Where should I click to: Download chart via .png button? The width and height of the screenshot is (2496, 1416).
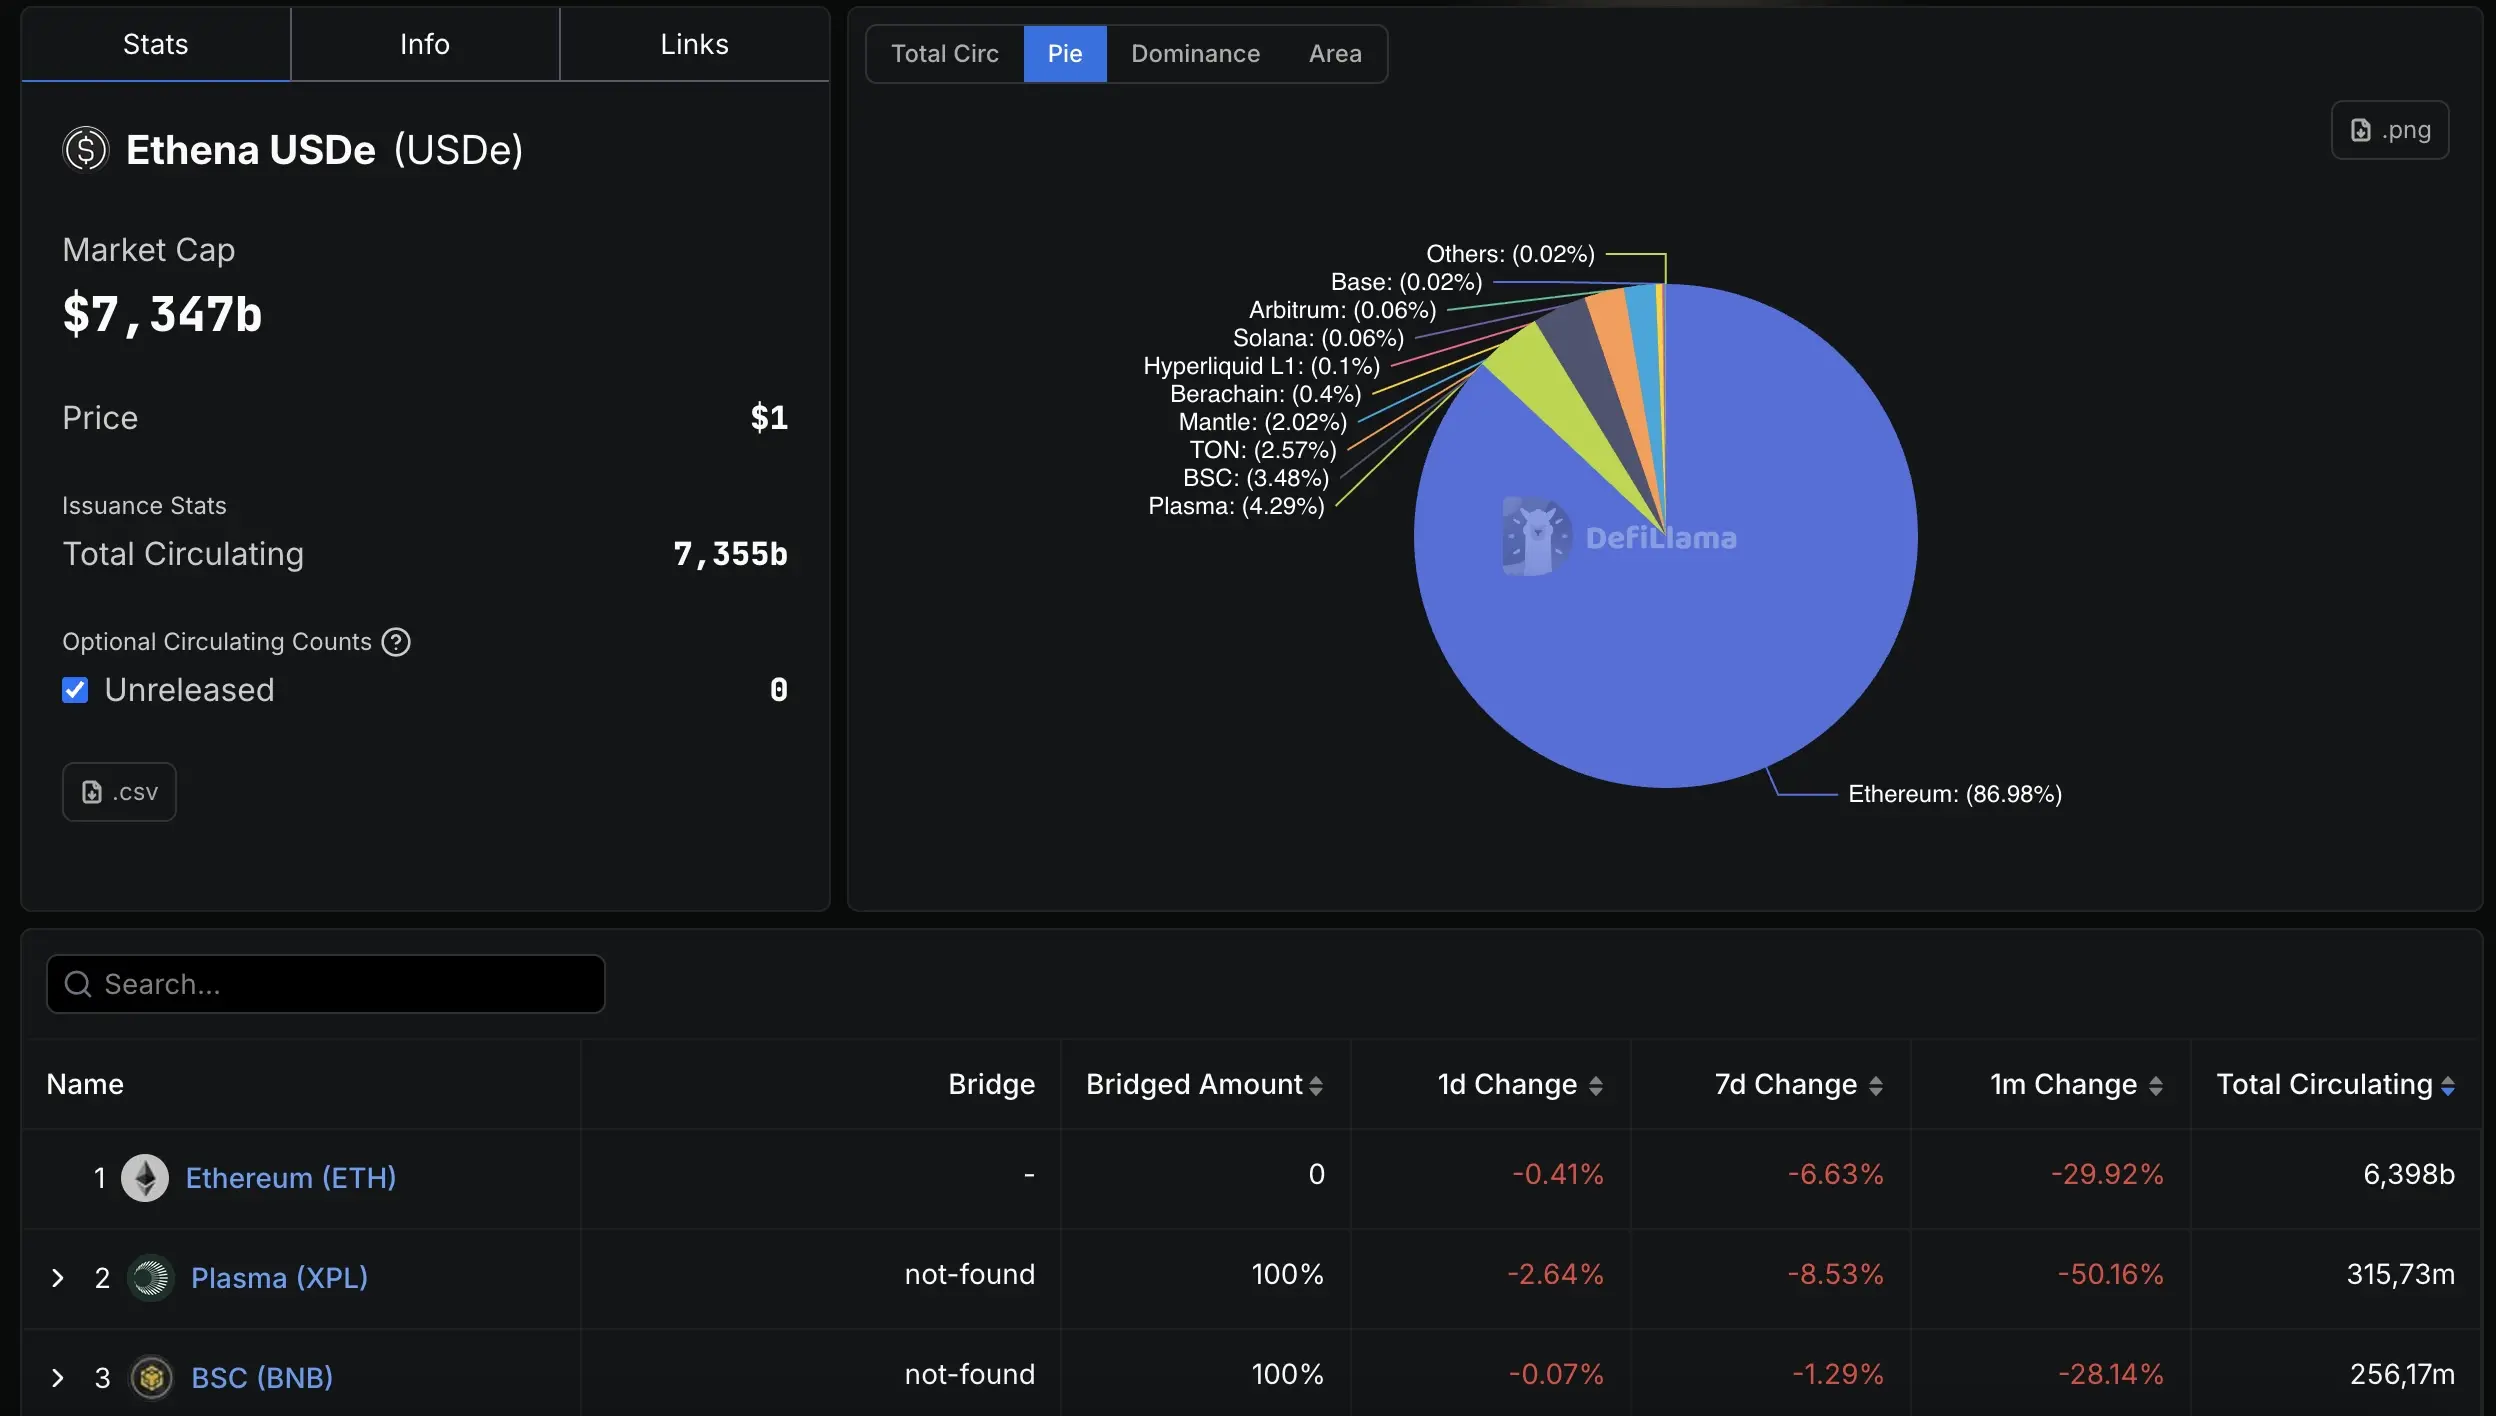point(2389,130)
